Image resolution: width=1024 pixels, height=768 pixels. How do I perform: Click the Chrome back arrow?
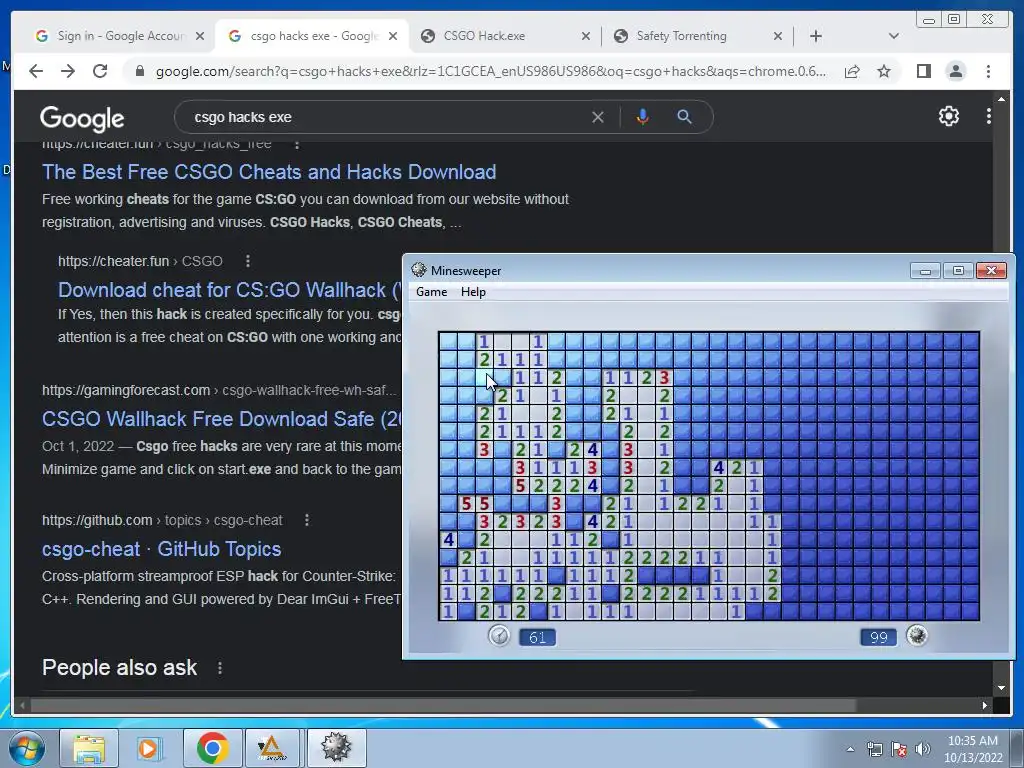coord(36,71)
